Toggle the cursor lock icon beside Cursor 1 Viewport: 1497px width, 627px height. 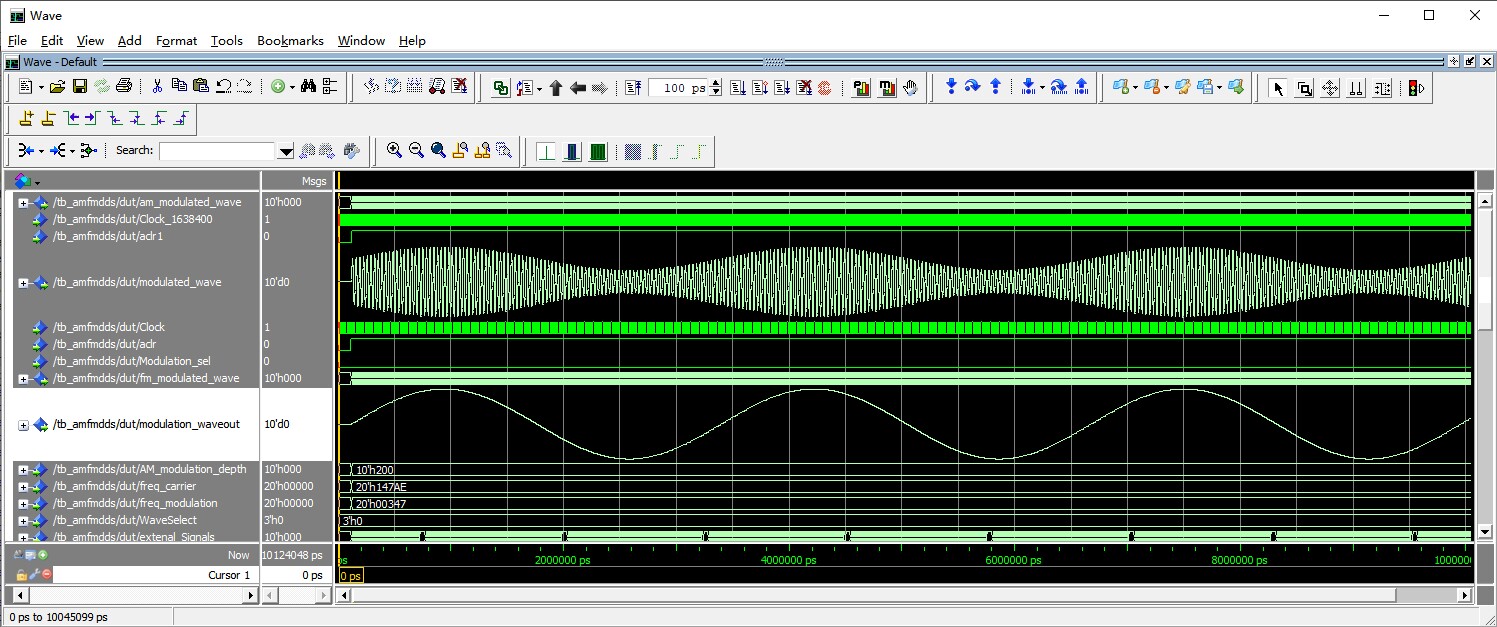[21, 575]
